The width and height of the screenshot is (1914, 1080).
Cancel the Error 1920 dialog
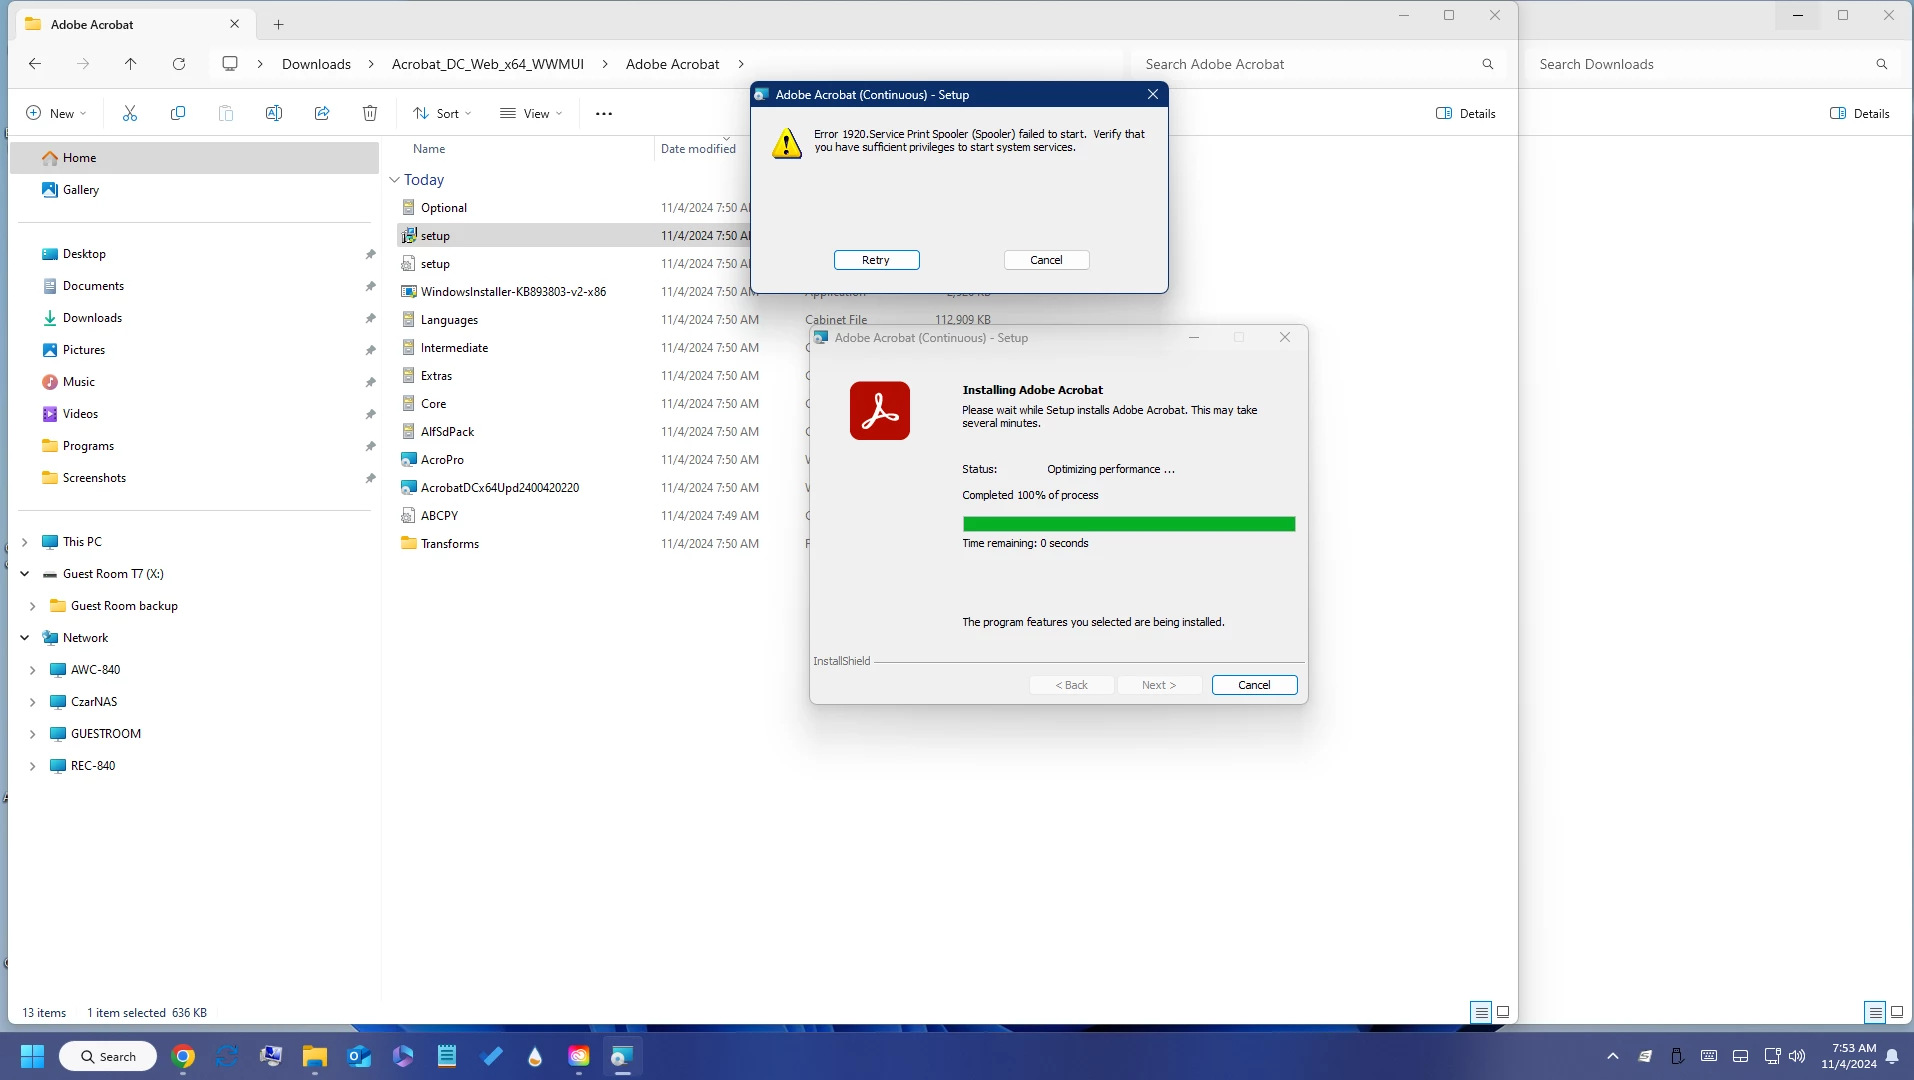1046,260
